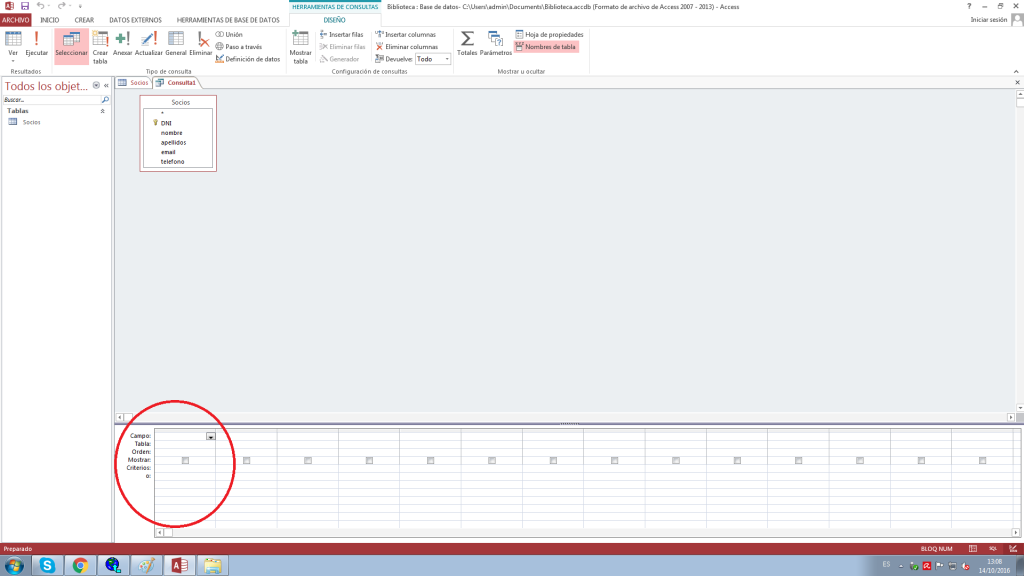This screenshot has height=576, width=1024.
Task: Collapse the Tablas group in the navigation pane
Action: click(102, 111)
